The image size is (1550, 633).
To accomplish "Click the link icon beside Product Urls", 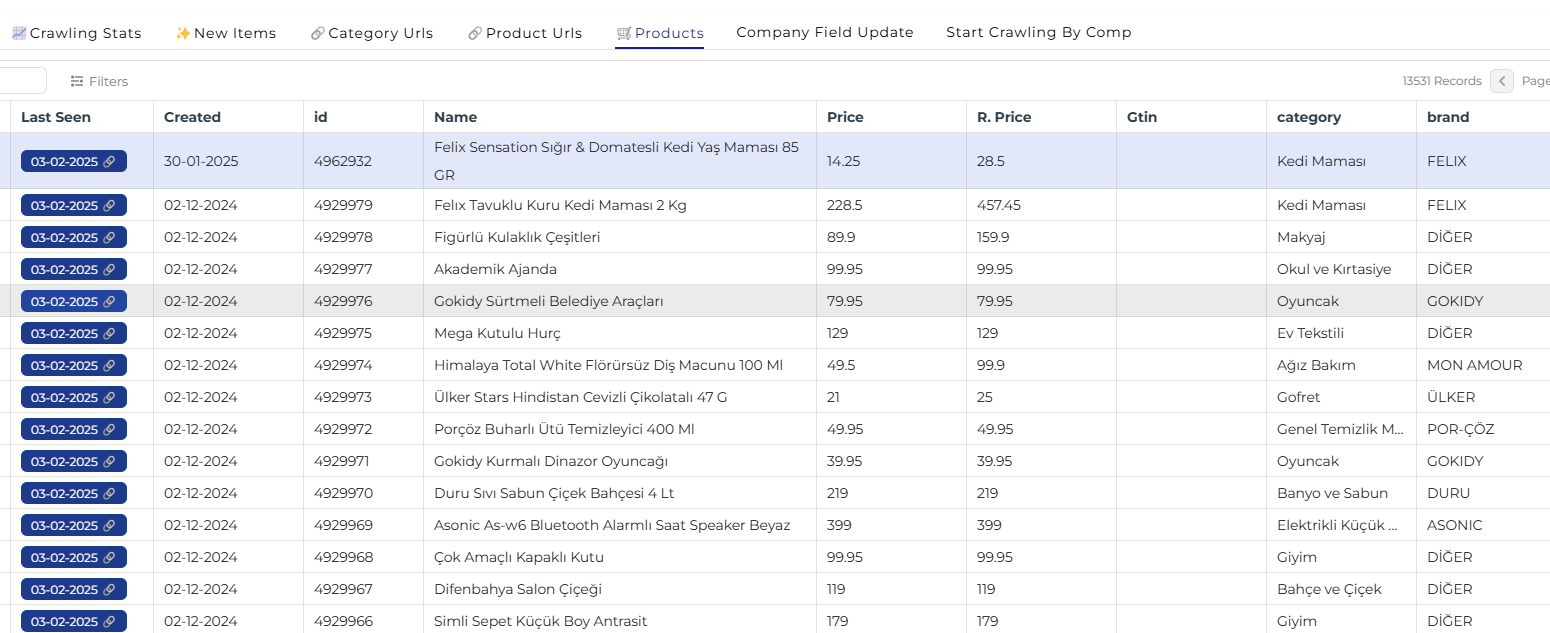I will click(475, 33).
